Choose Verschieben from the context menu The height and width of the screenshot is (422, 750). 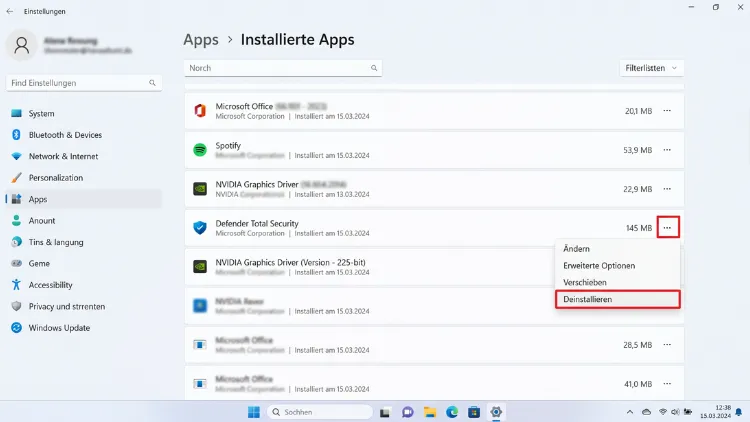(618, 282)
